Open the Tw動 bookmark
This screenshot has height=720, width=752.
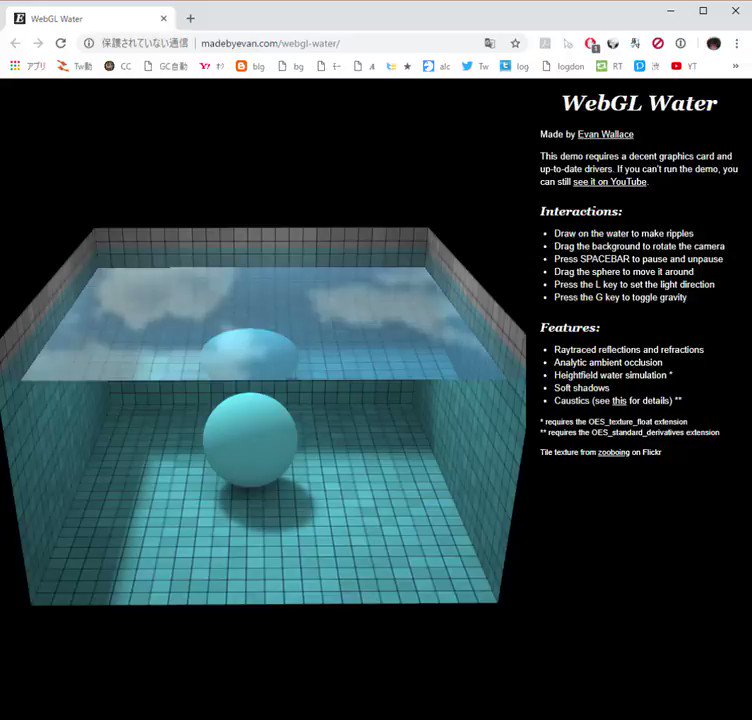[74, 66]
